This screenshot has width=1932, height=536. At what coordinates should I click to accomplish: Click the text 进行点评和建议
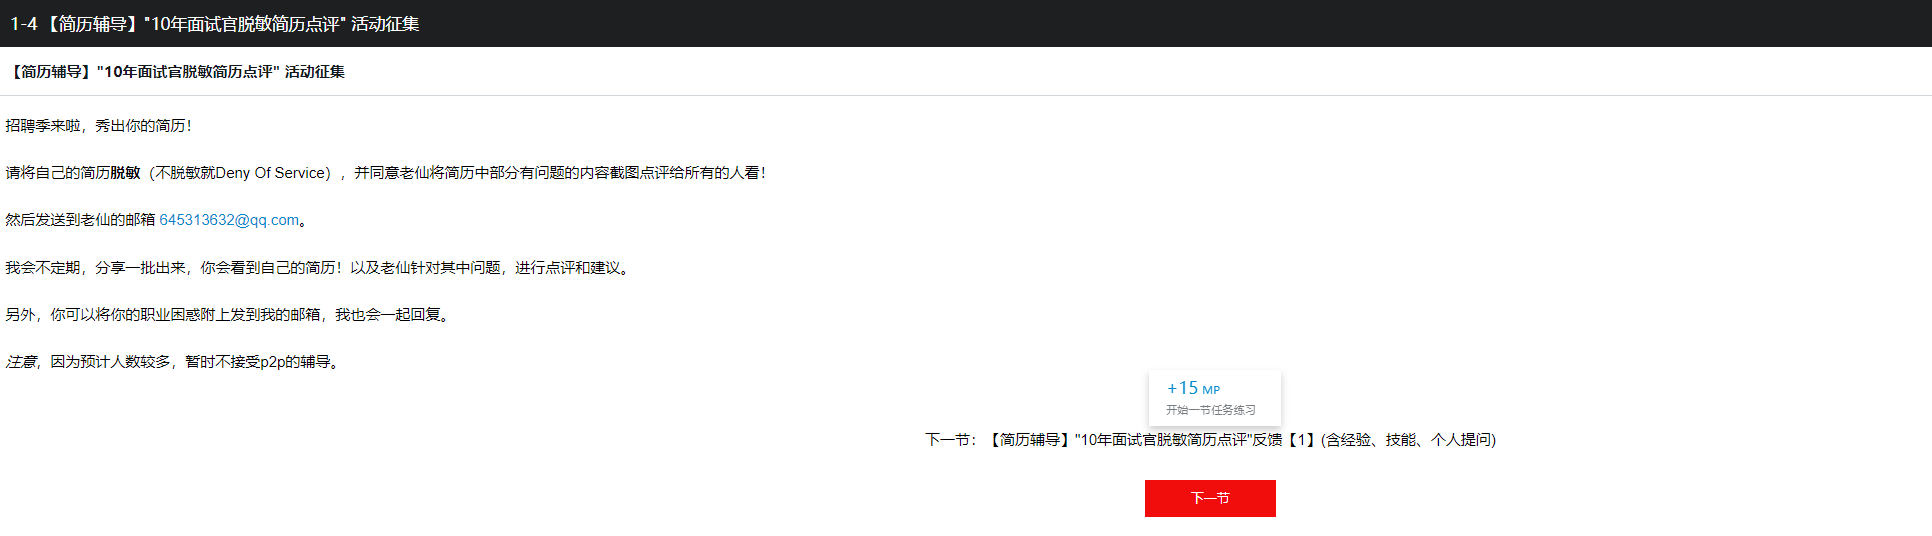572,268
